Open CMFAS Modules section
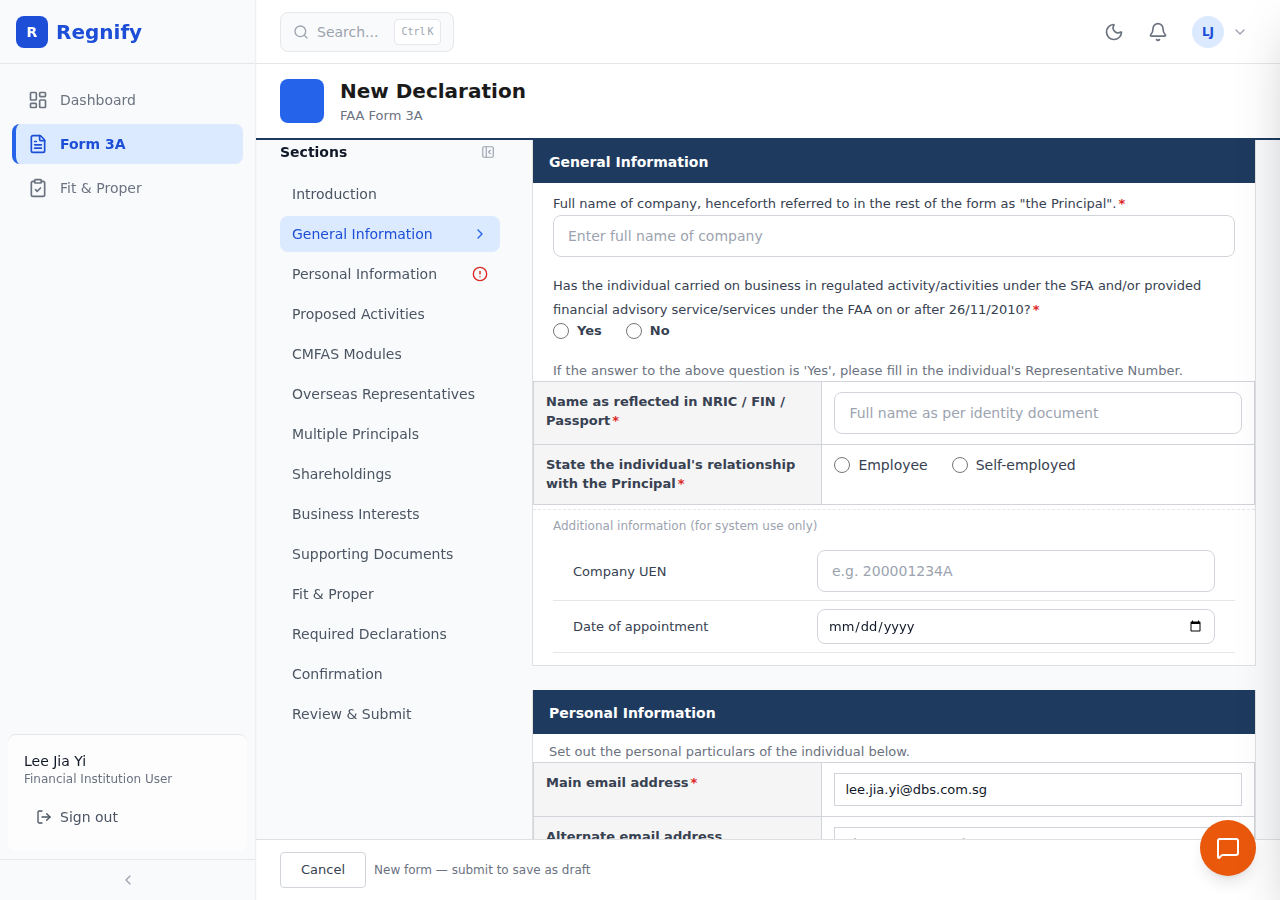This screenshot has width=1280, height=900. pyautogui.click(x=390, y=354)
